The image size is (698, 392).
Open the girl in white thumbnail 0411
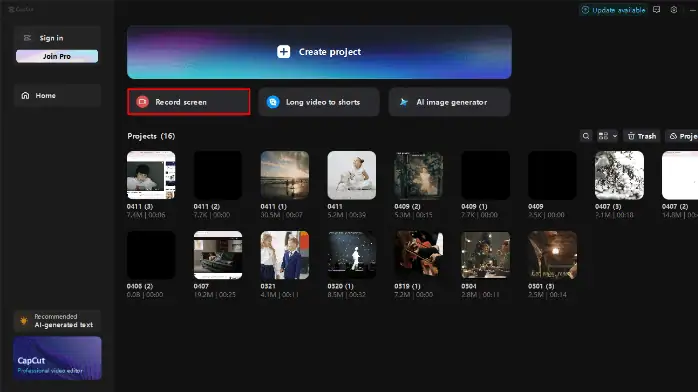tap(352, 175)
